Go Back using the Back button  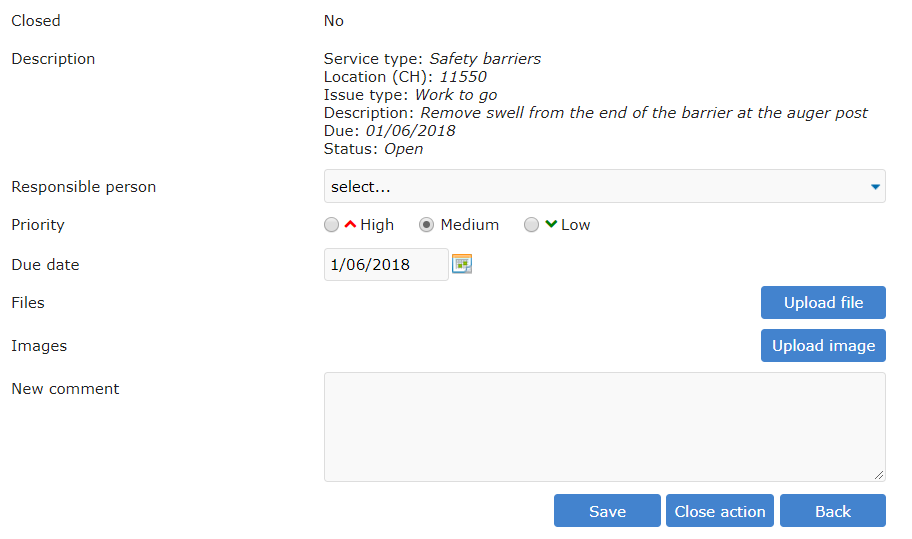[x=832, y=511]
